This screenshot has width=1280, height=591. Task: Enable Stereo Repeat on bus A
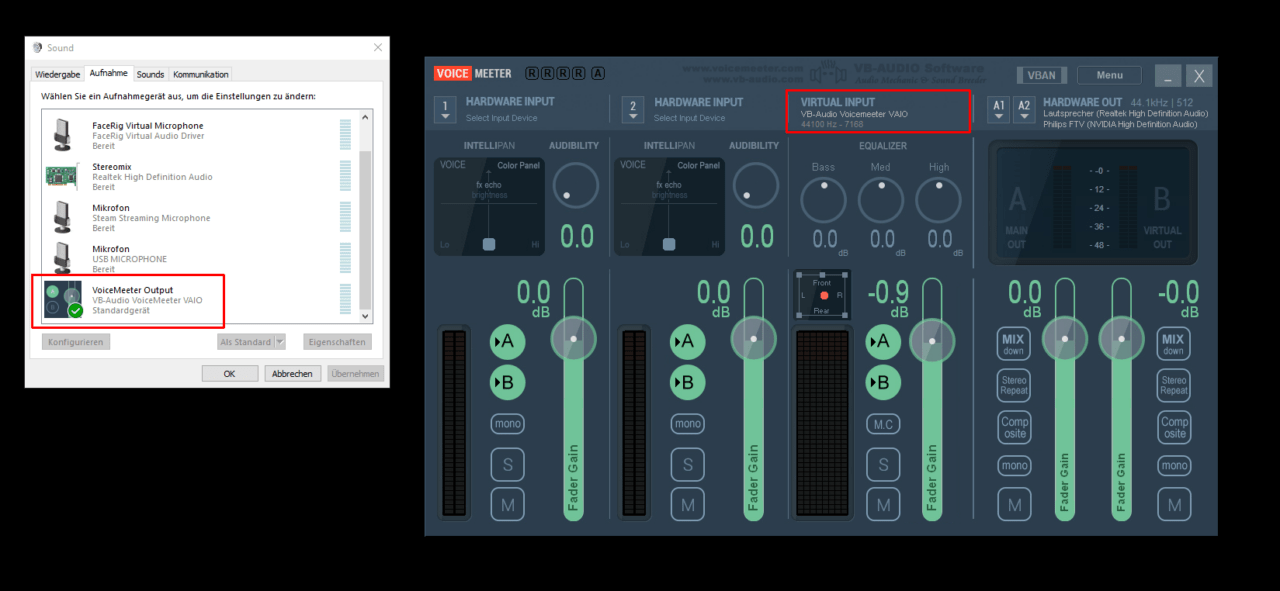coord(1013,384)
